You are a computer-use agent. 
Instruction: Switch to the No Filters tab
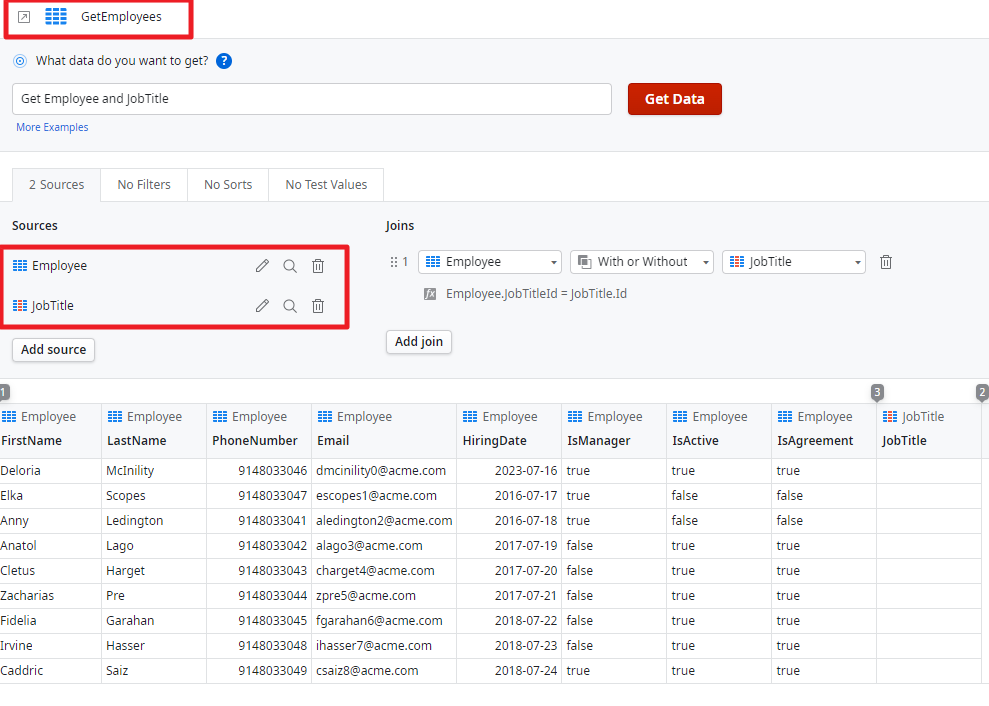[144, 185]
